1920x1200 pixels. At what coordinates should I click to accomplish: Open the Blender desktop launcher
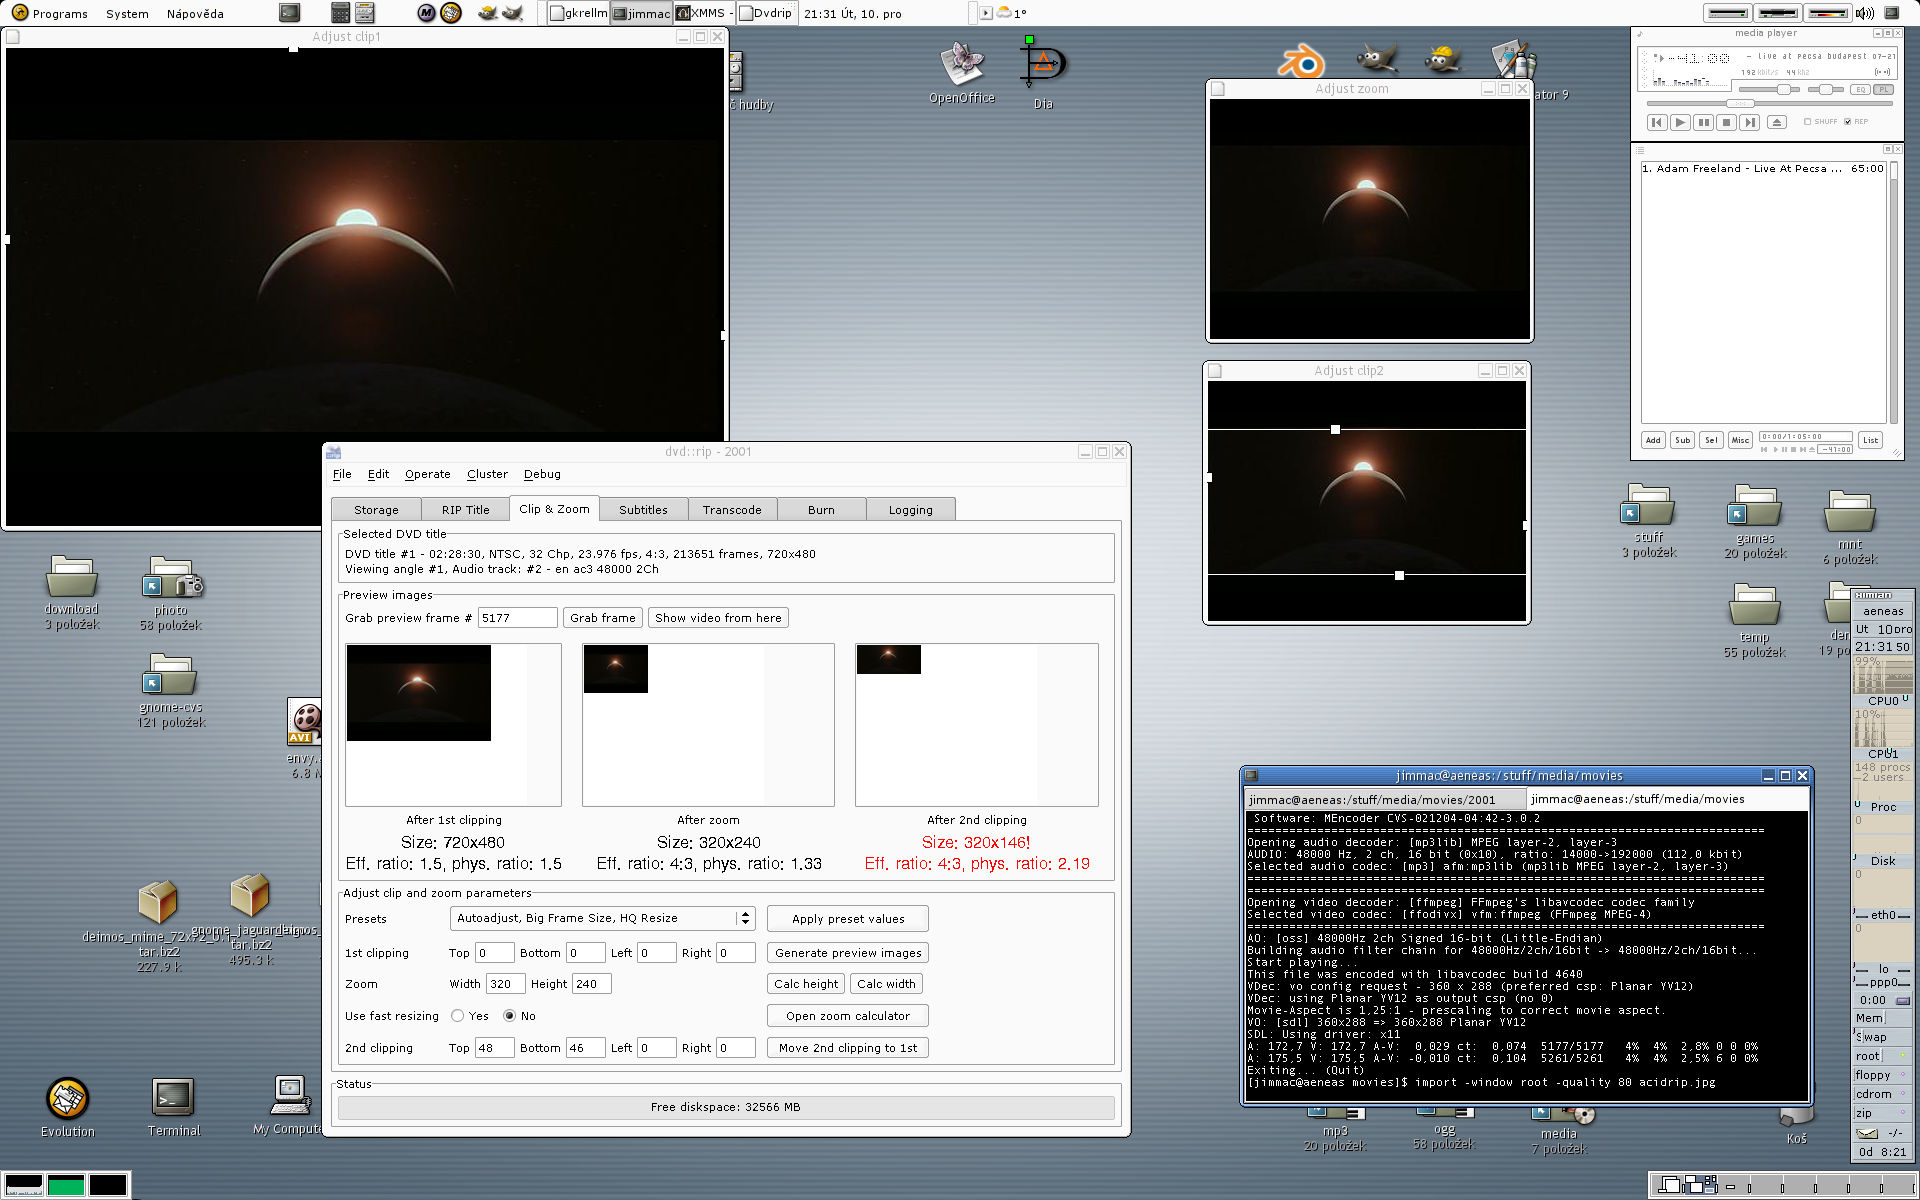(1300, 62)
